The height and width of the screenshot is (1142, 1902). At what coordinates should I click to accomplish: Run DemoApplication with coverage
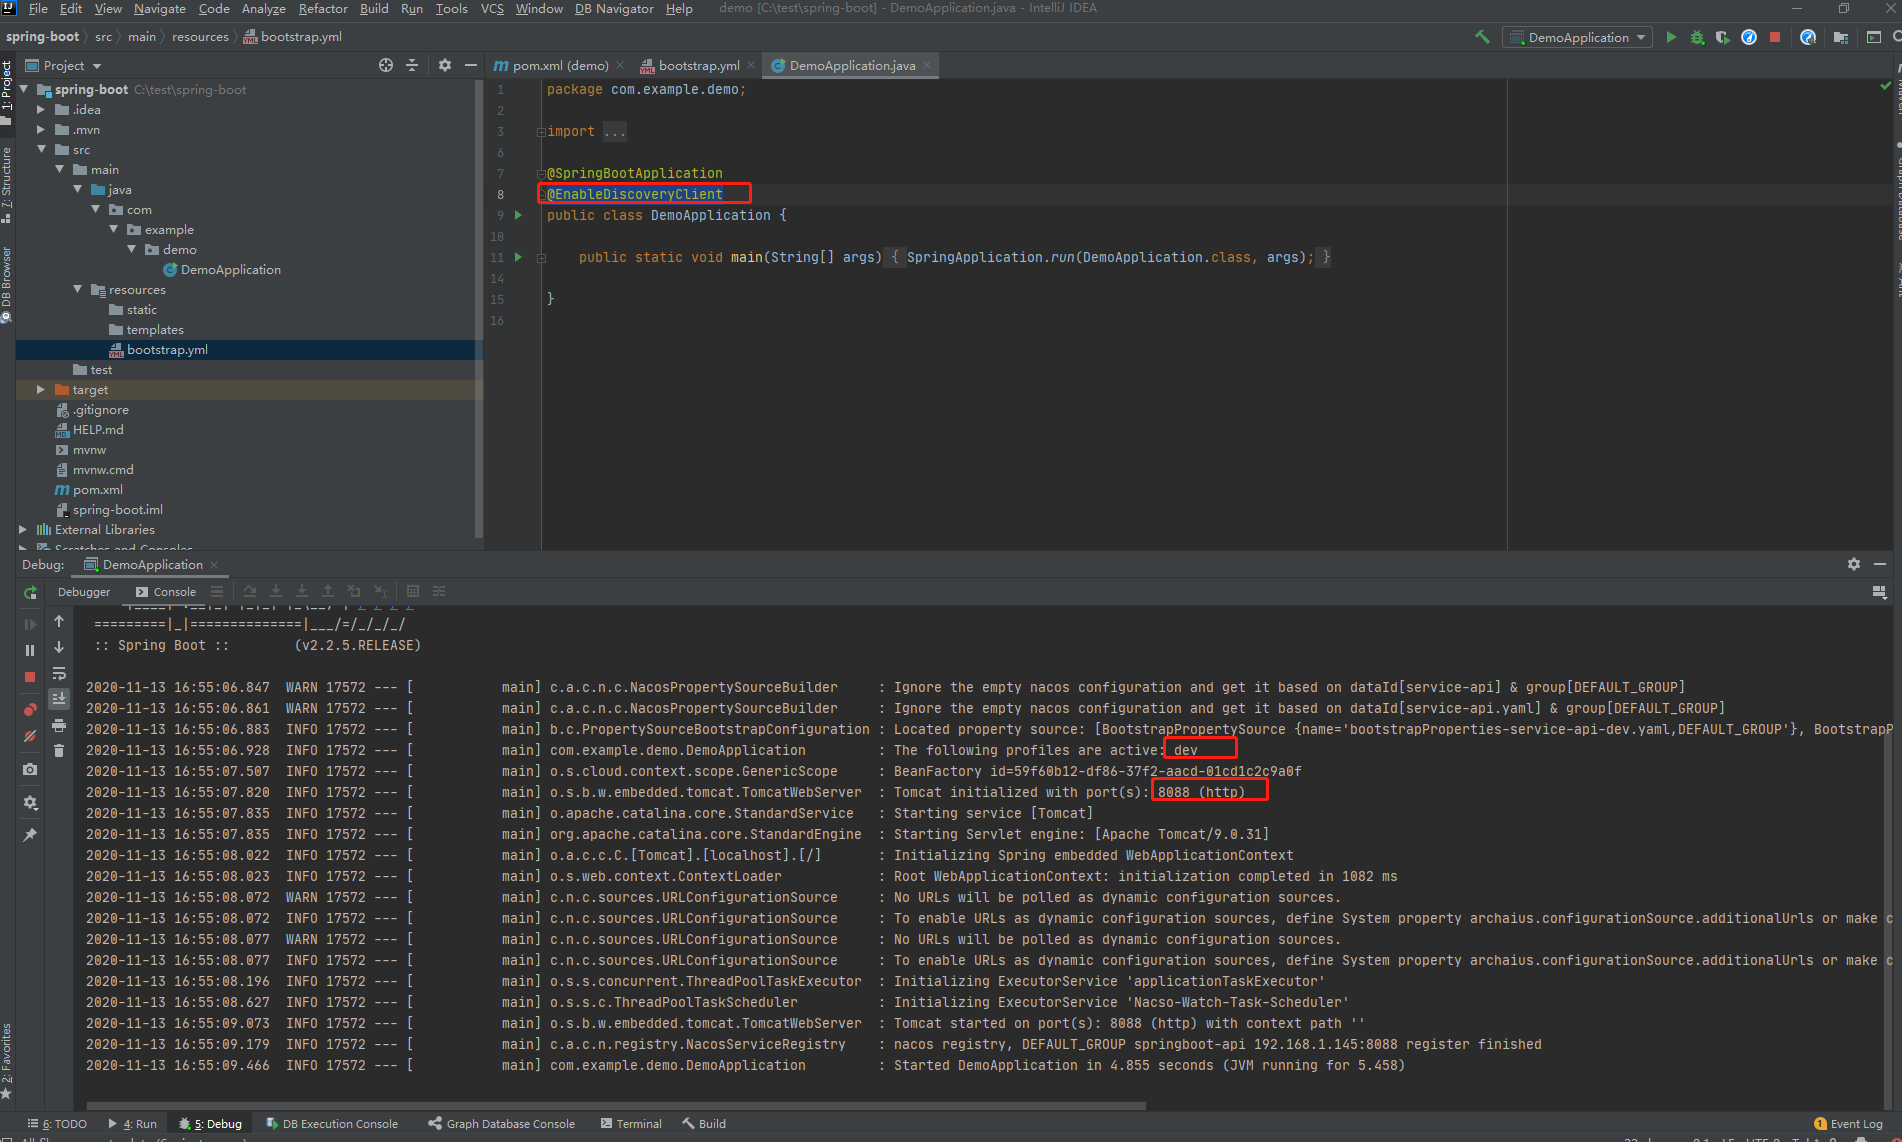[1722, 37]
